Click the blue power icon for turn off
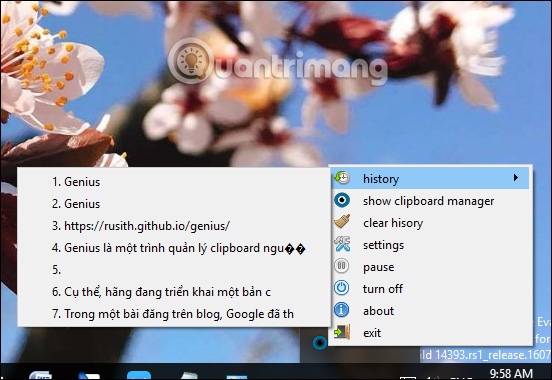Viewport: 552px width, 380px height. click(x=342, y=288)
